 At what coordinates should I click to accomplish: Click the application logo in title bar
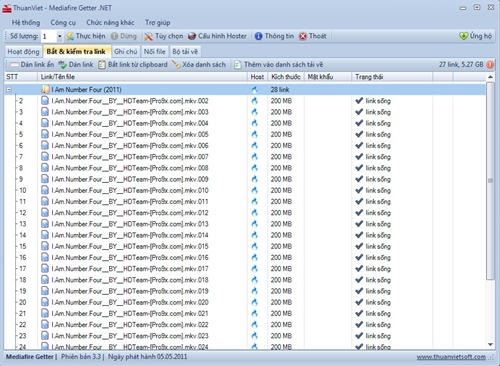(7, 8)
